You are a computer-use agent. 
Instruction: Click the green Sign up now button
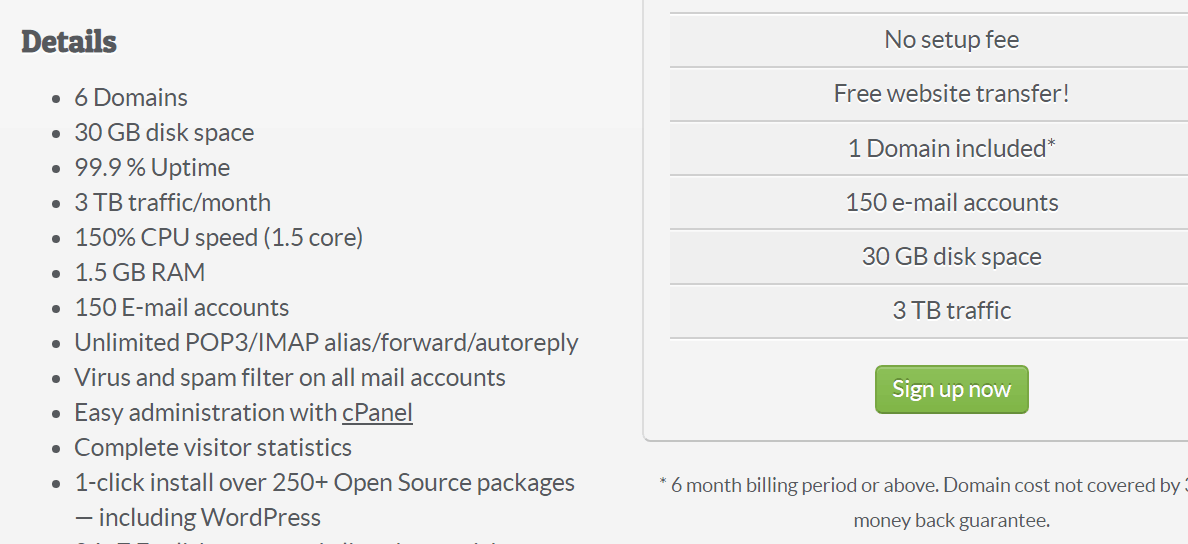coord(952,389)
